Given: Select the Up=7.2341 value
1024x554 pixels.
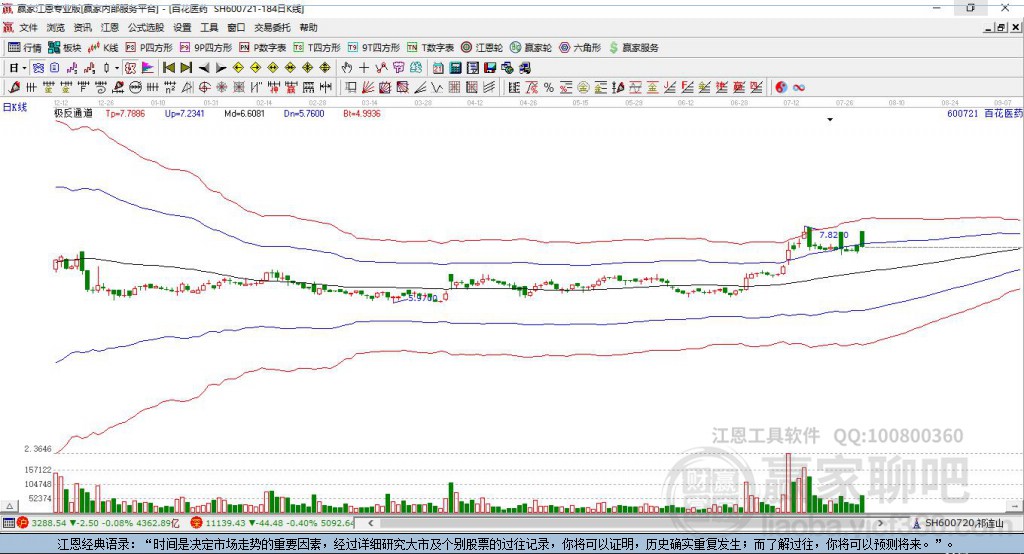Looking at the screenshot, I should pos(184,114).
